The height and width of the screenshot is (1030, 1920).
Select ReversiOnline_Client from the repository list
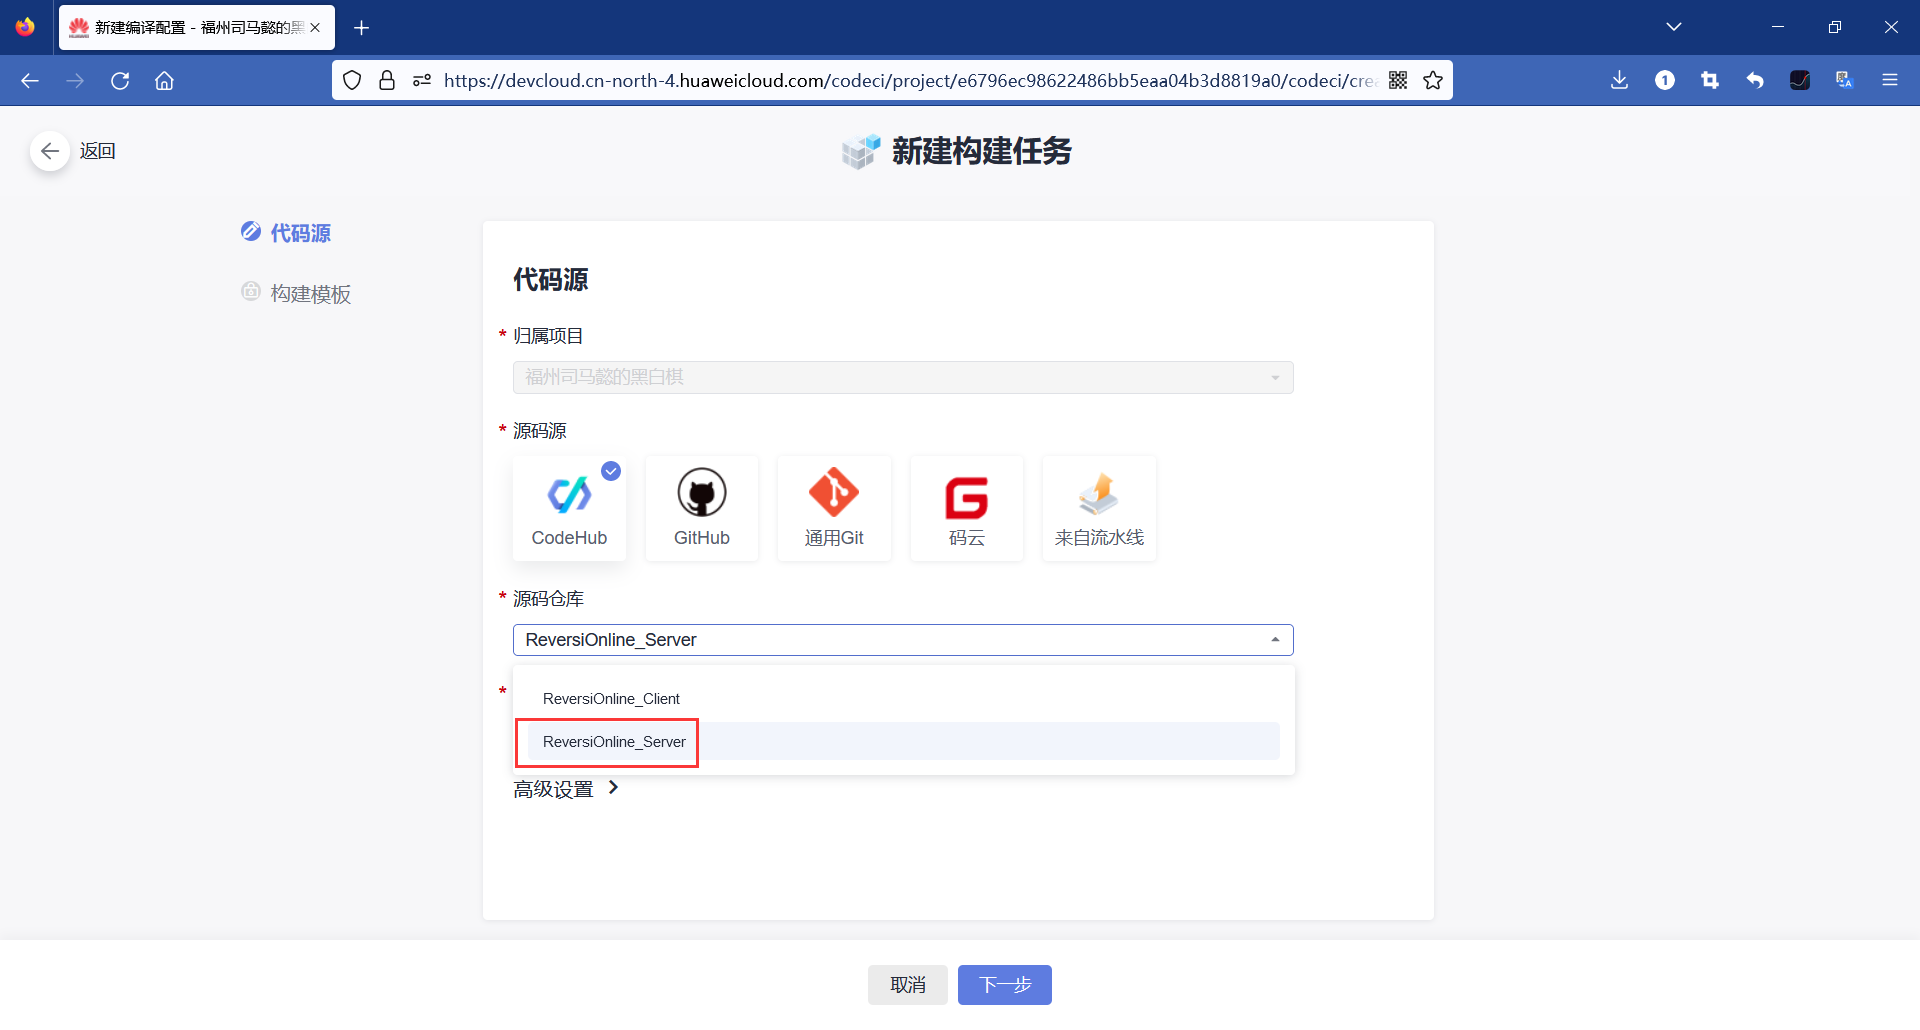611,698
